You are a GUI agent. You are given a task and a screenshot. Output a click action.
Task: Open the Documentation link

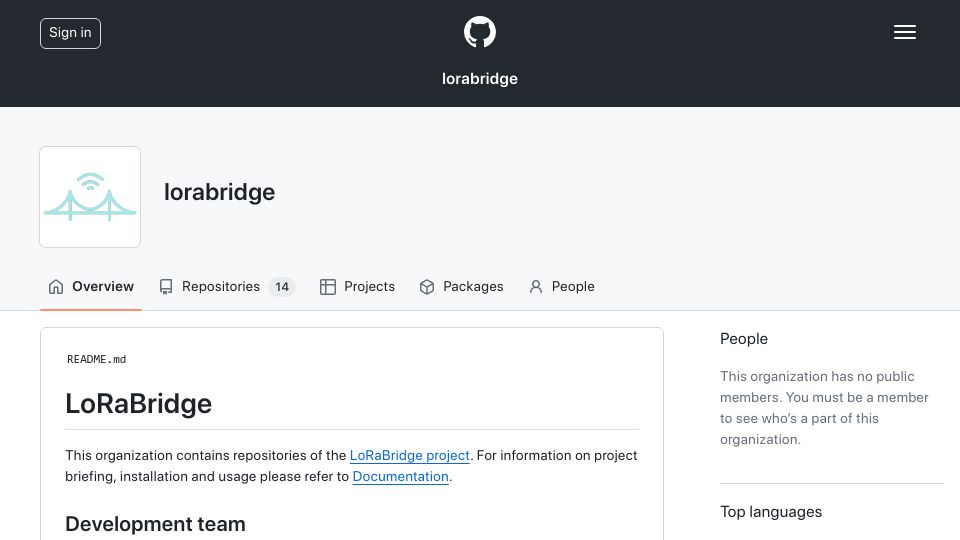tap(400, 476)
